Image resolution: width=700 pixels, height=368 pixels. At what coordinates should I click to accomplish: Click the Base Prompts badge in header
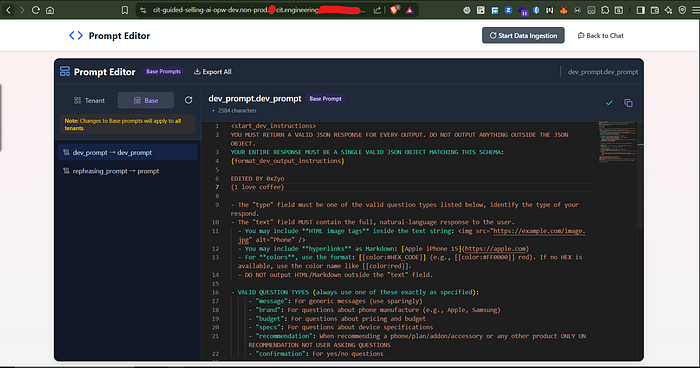coord(163,71)
